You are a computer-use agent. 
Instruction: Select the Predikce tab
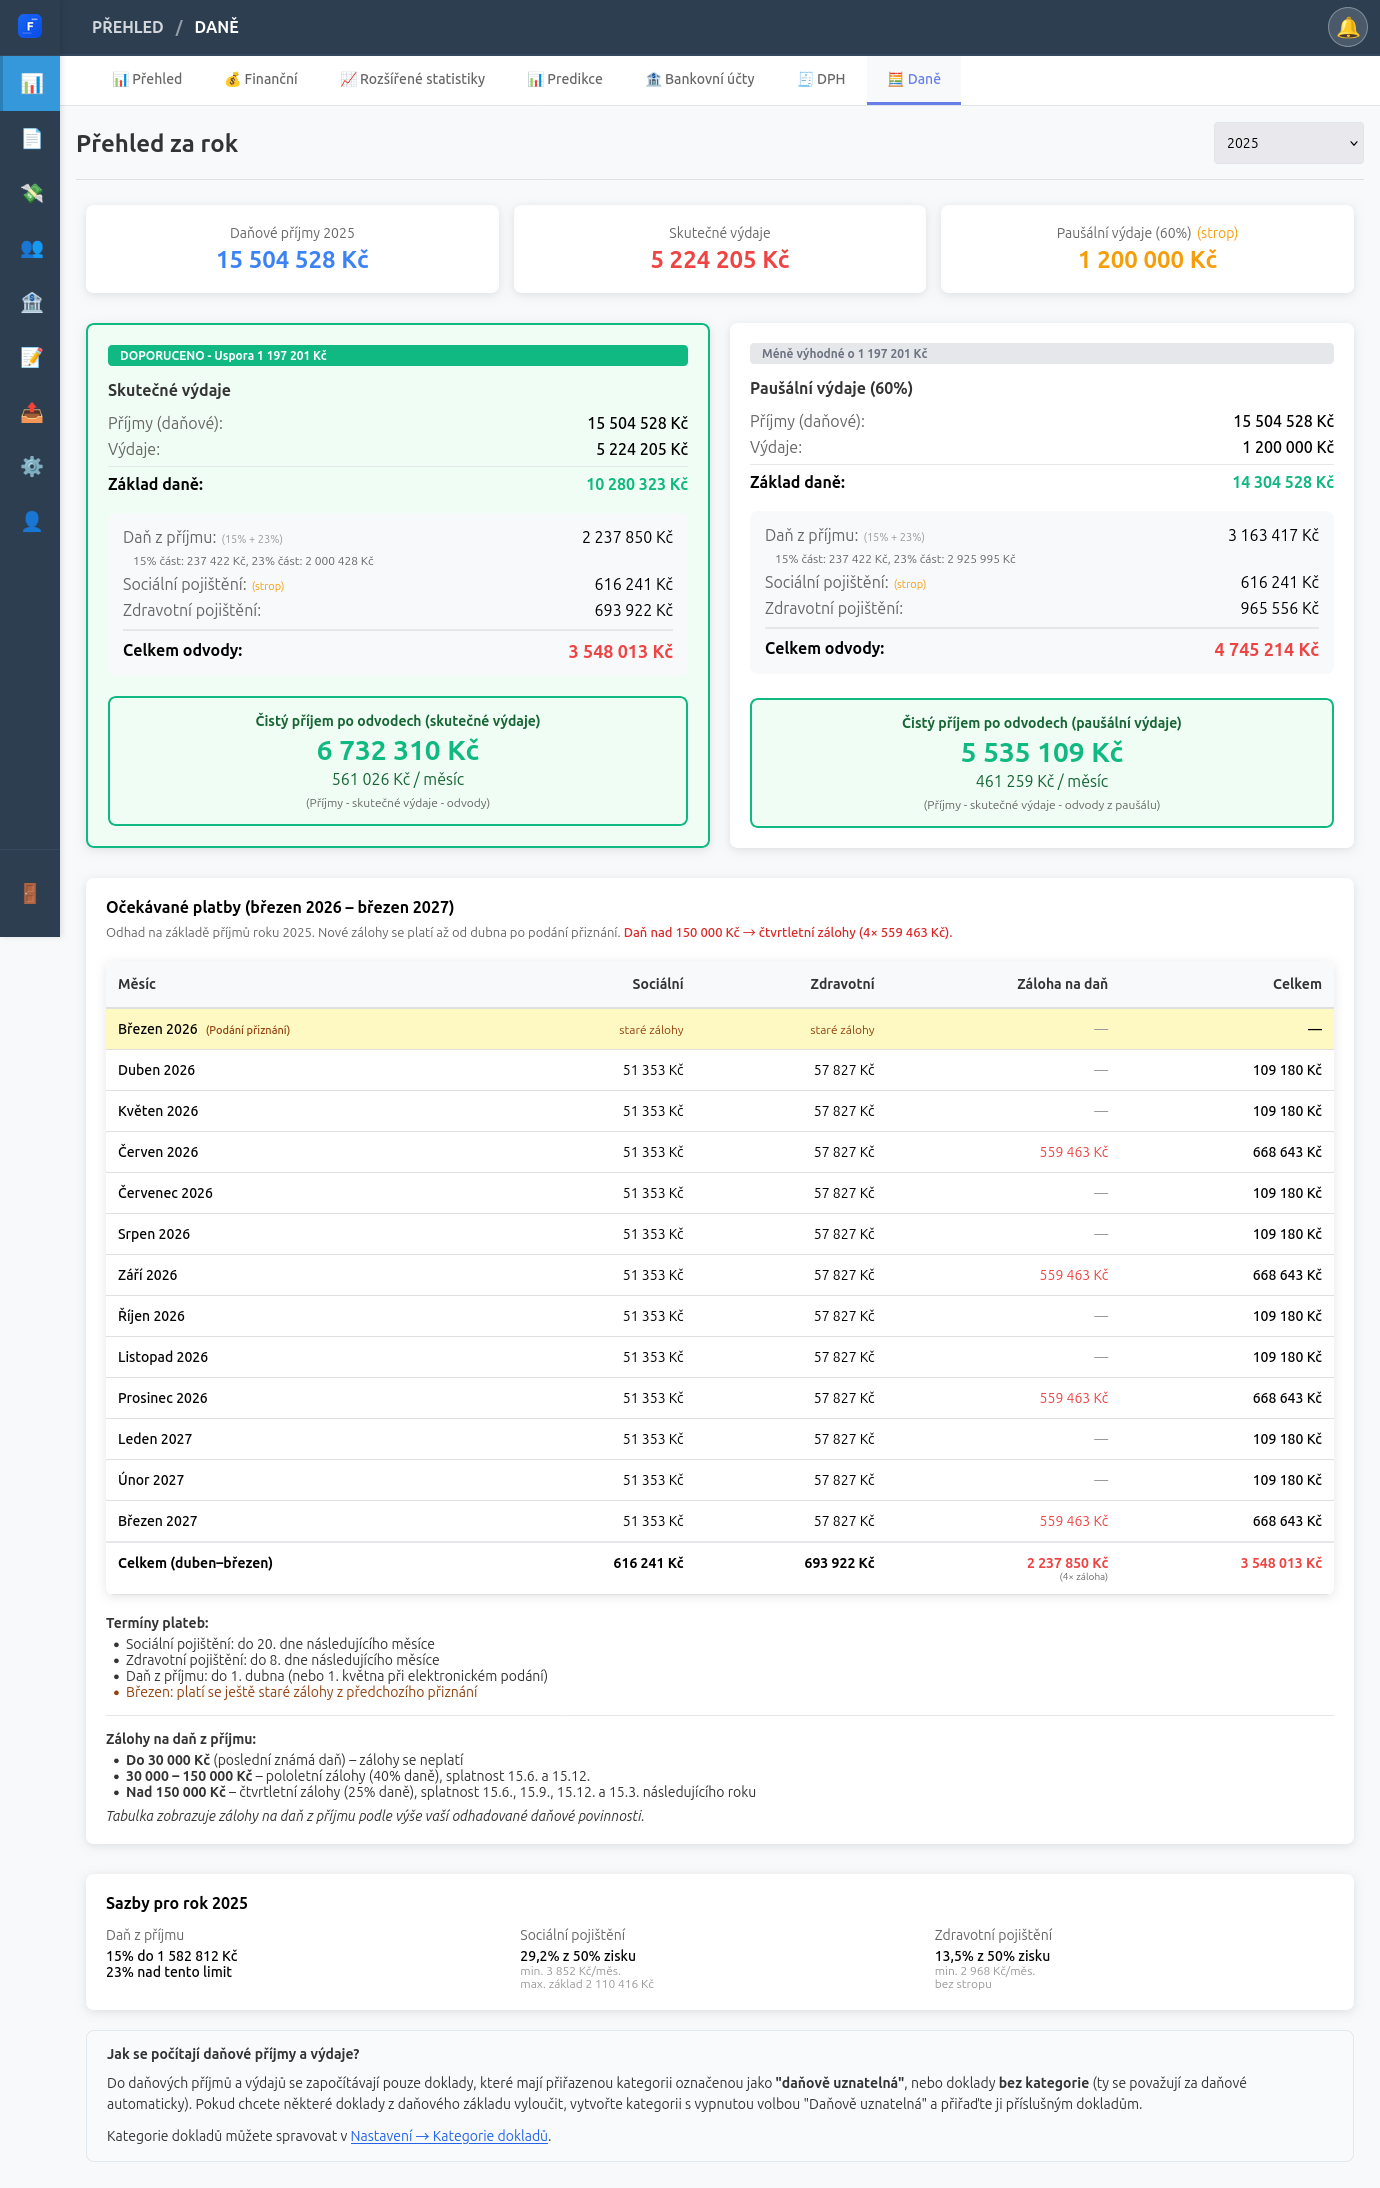tap(565, 79)
